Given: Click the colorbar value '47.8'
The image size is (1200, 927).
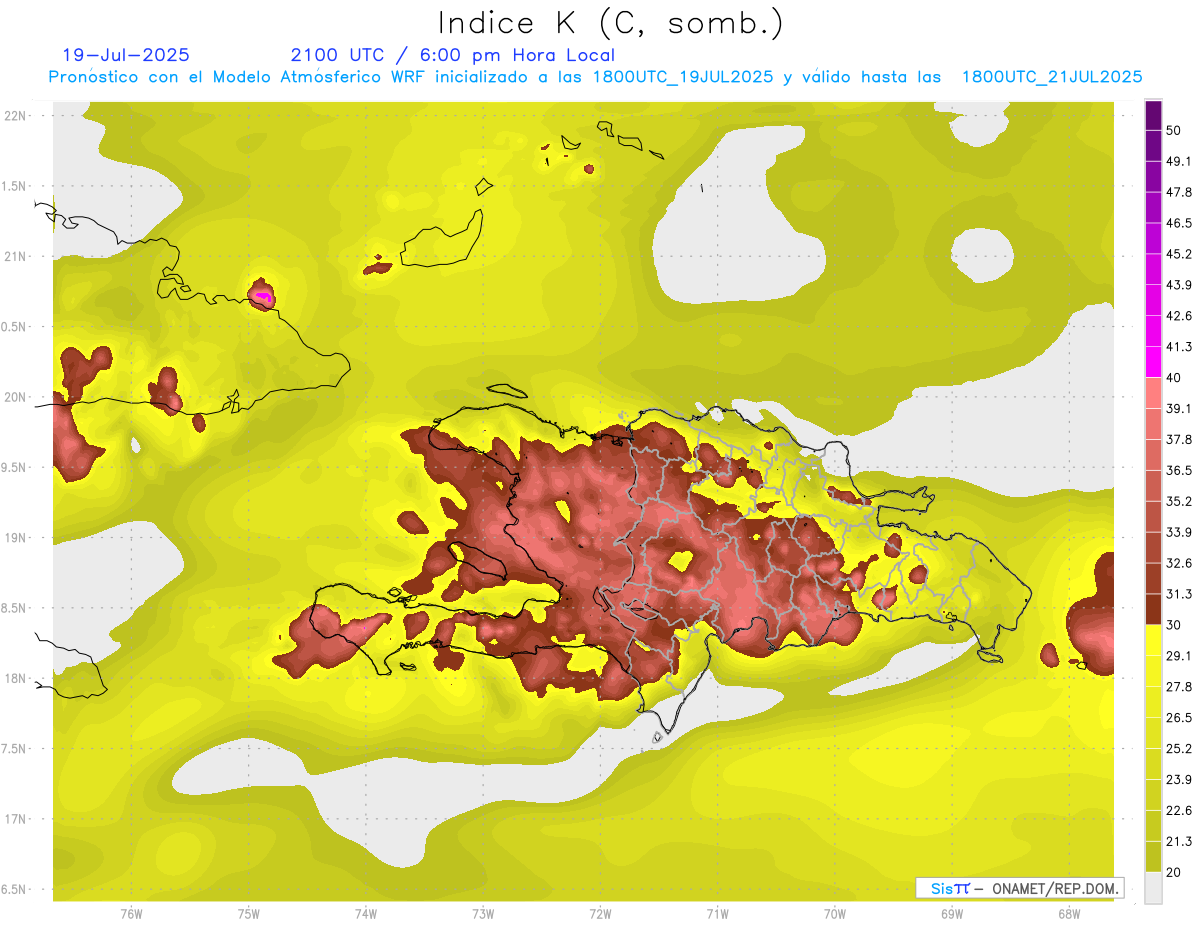Looking at the screenshot, I should (x=1179, y=192).
